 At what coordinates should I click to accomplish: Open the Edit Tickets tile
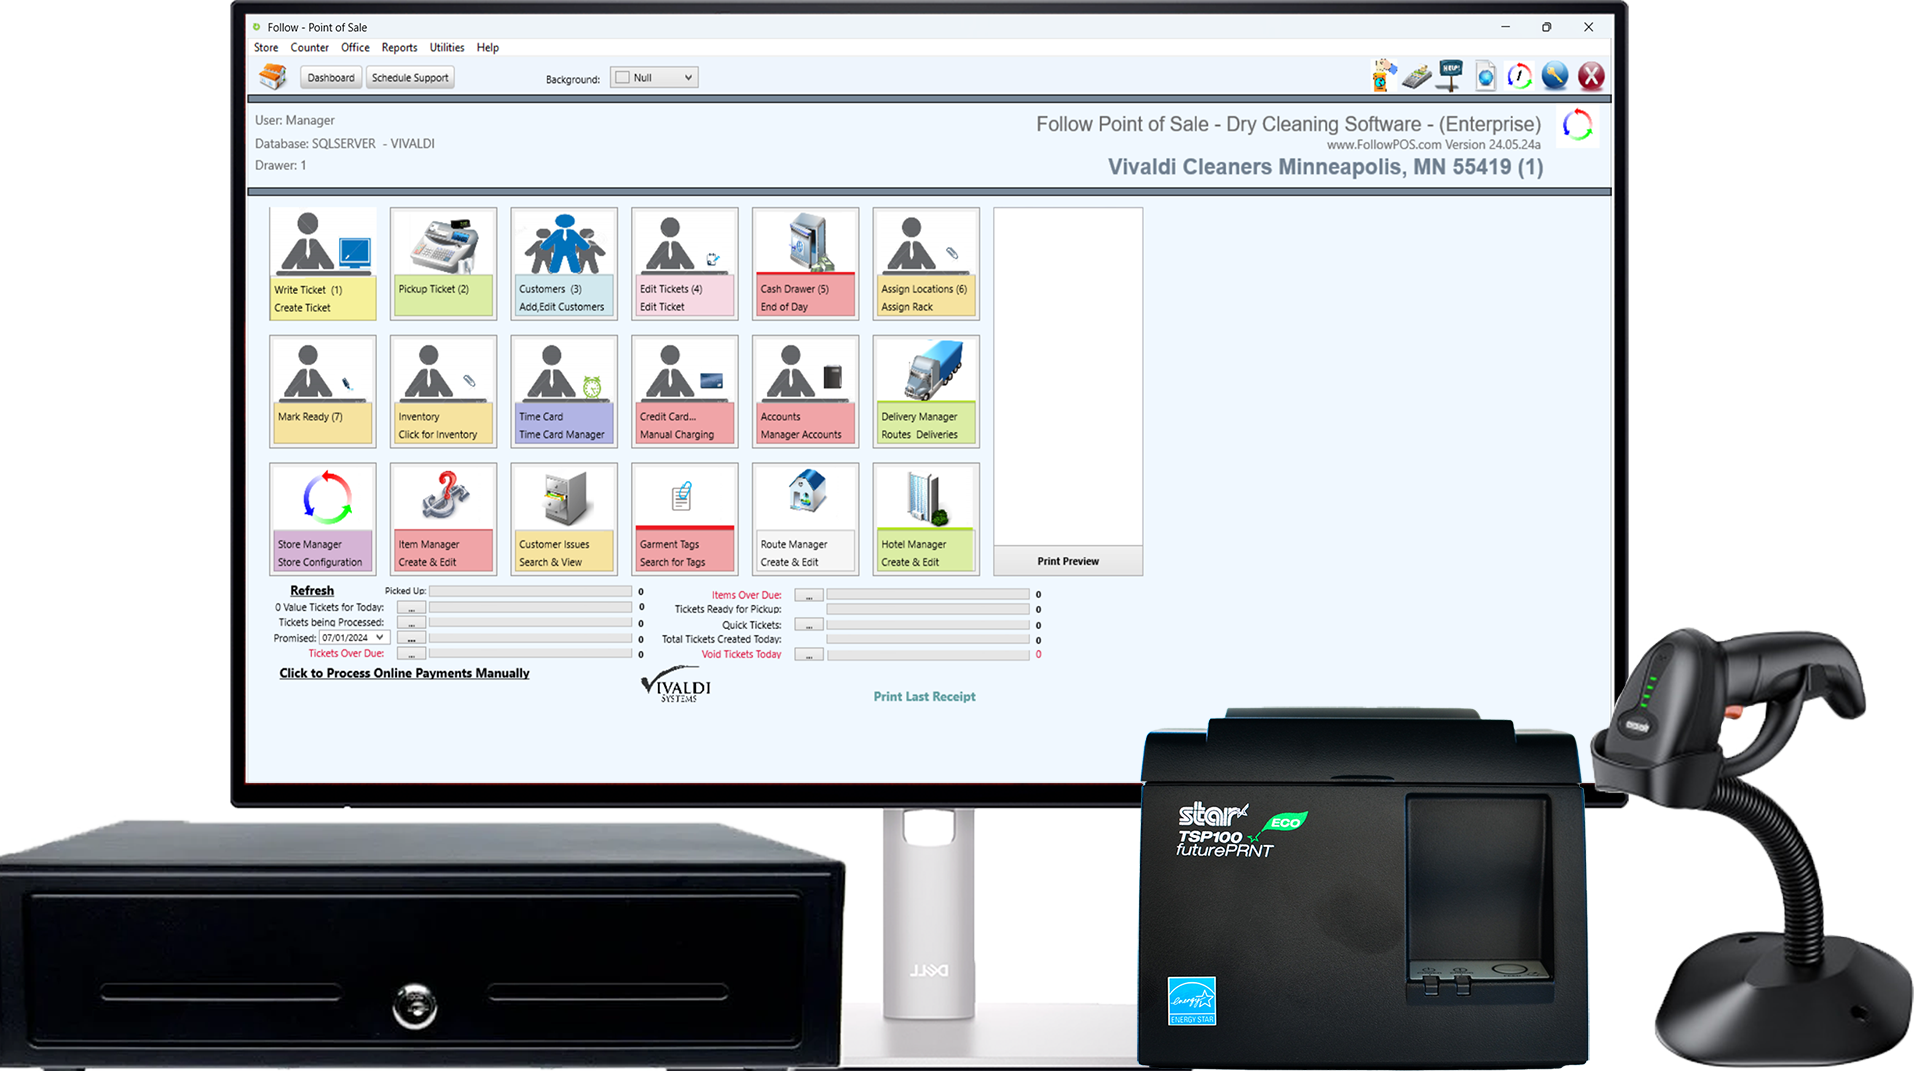pos(685,264)
